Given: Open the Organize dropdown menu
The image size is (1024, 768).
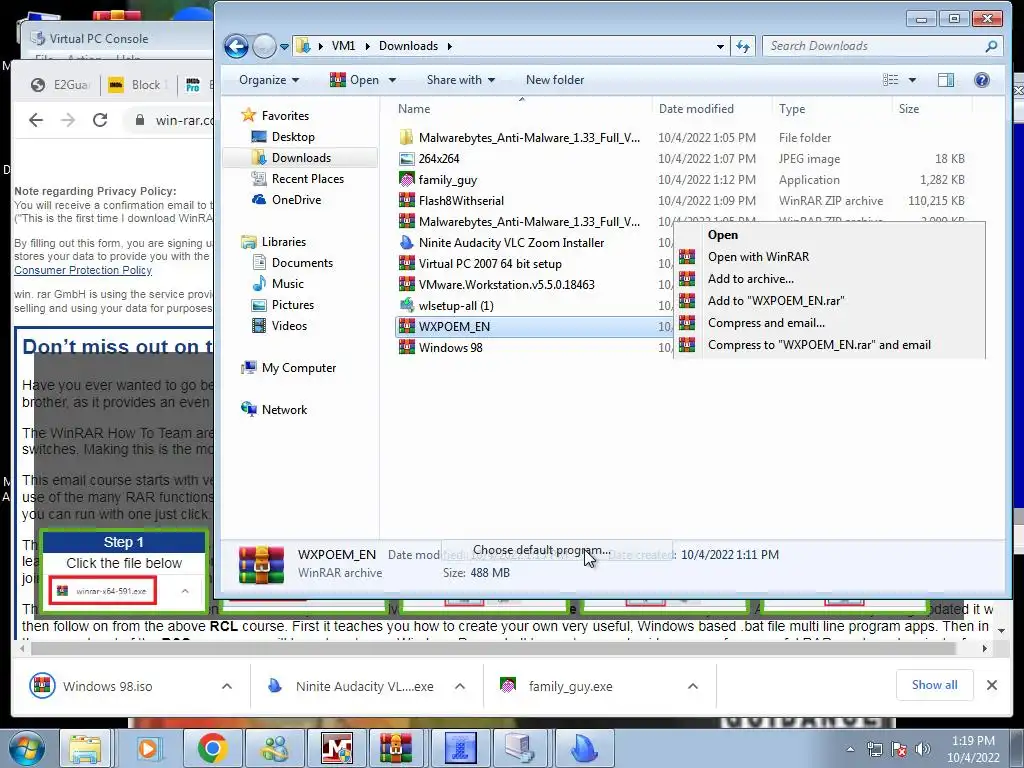Looking at the screenshot, I should coord(269,80).
